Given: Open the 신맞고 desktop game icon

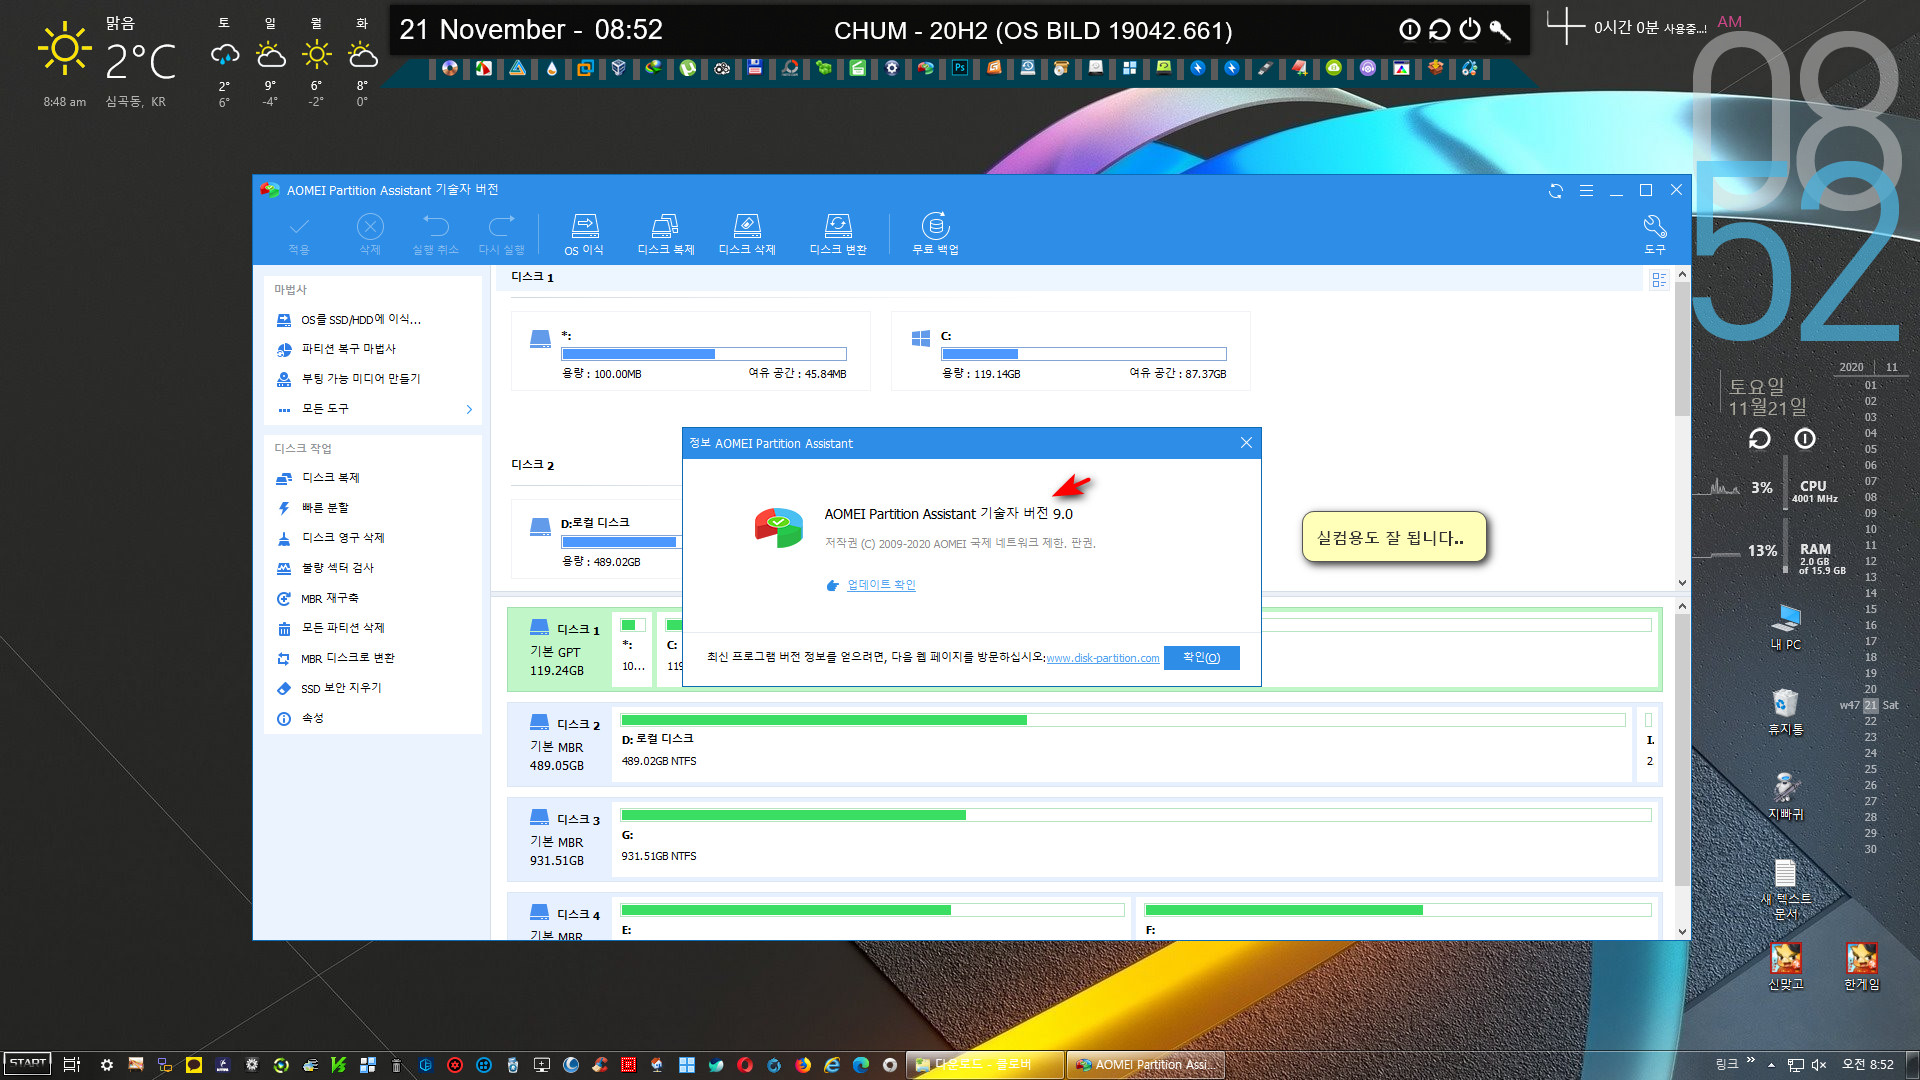Looking at the screenshot, I should coord(1785,967).
